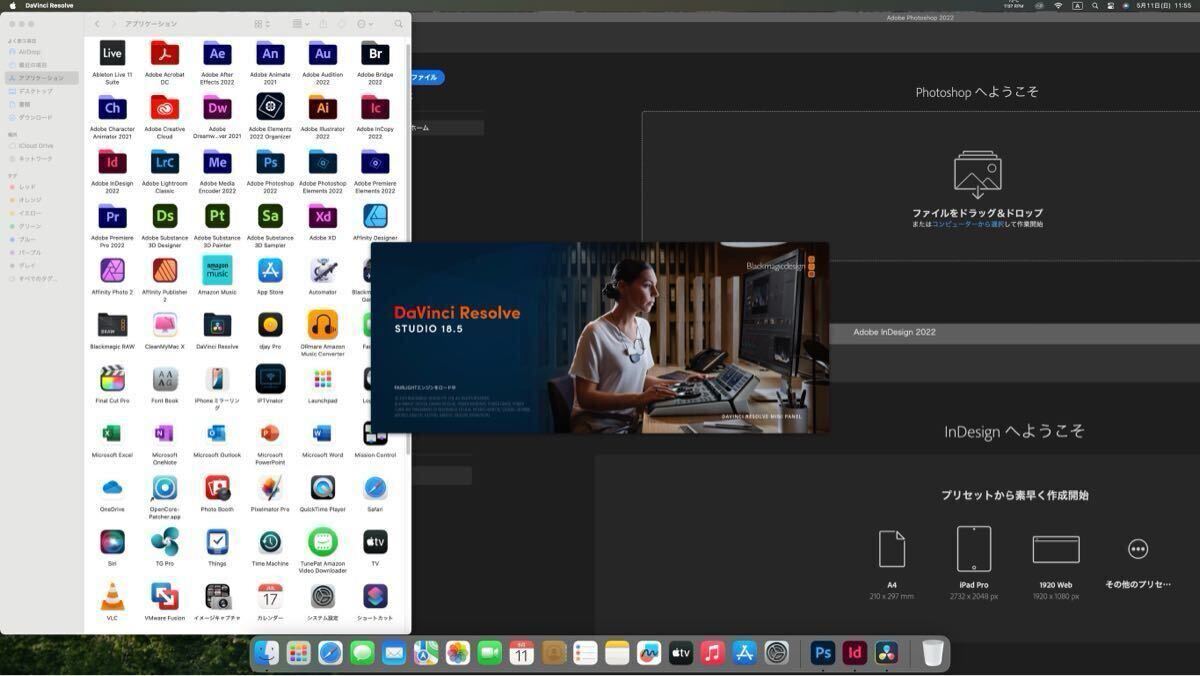Expand the Finder grouping options dropdown
This screenshot has width=1200, height=676.
pyautogui.click(x=300, y=24)
